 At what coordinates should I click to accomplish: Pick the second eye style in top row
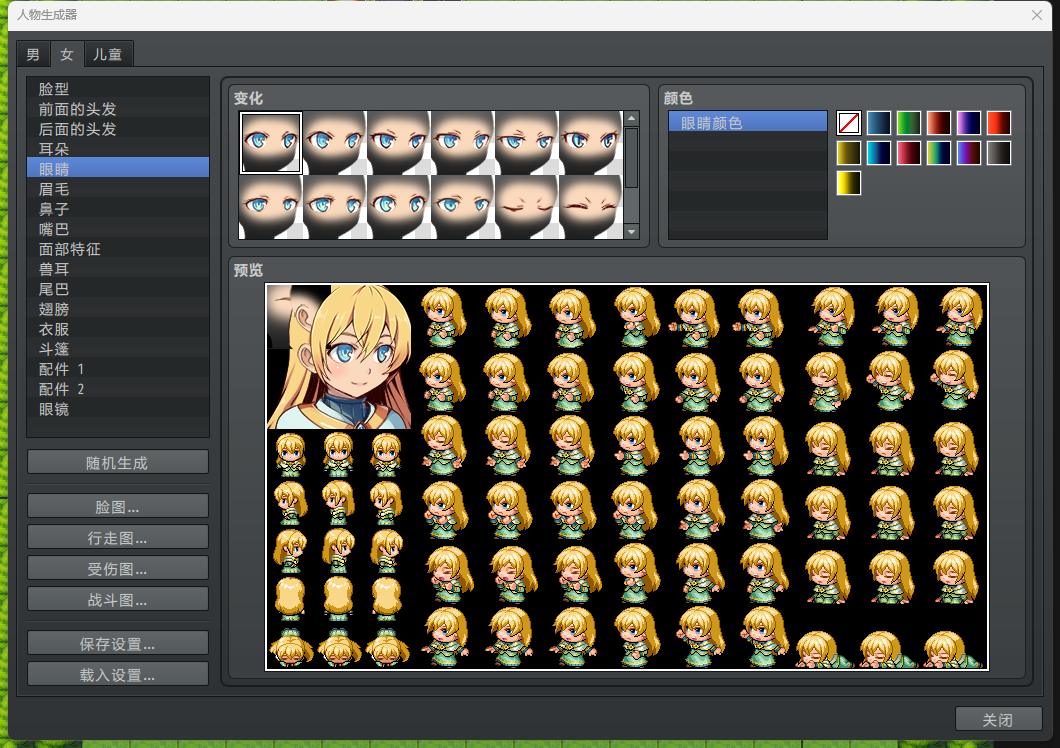point(335,143)
